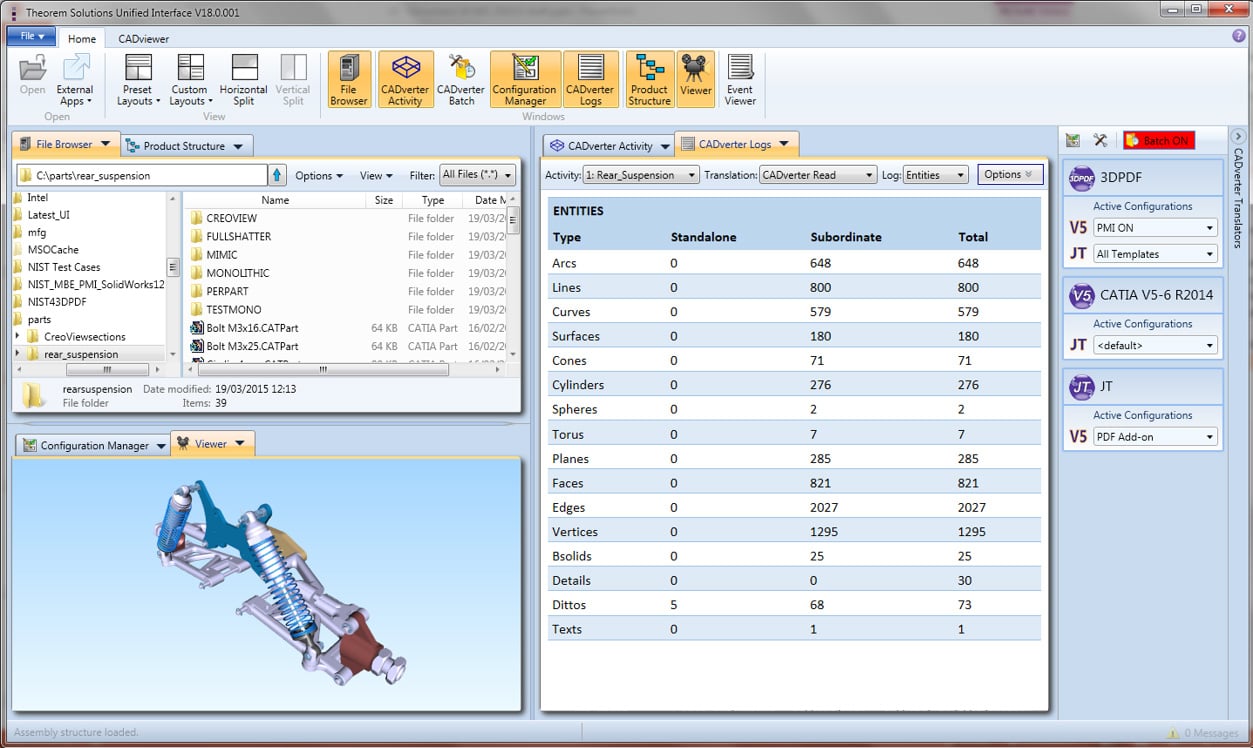Toggle CADverter Logs window button in ribbon
Viewport: 1253px width, 748px height.
(590, 80)
